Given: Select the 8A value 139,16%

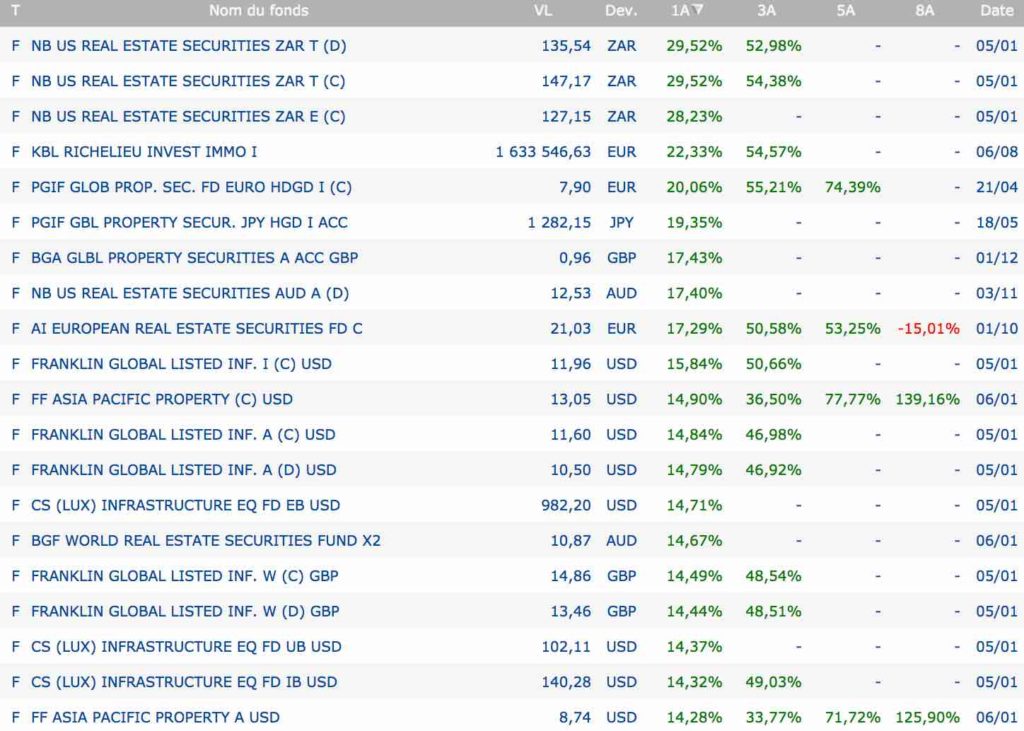Looking at the screenshot, I should pos(928,398).
